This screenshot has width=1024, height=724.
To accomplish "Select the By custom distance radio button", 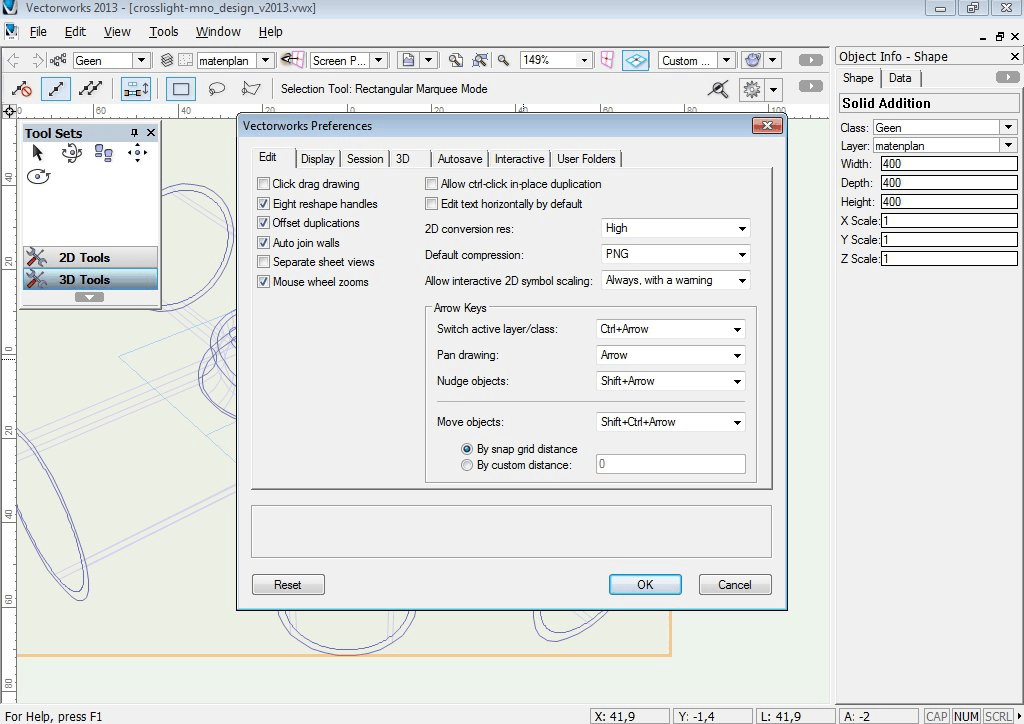I will [x=467, y=465].
